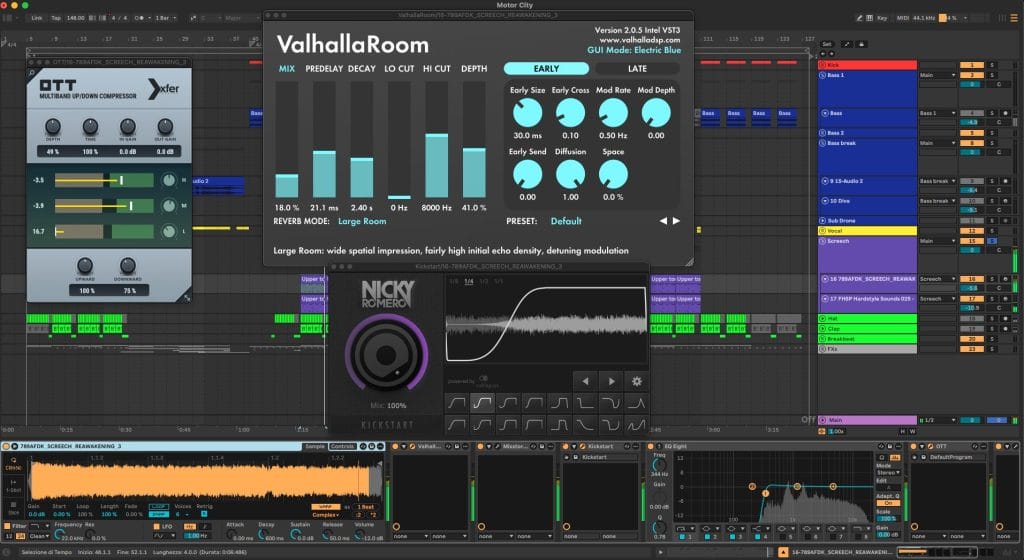Click the Diffusion knob in ValhallaRoom
The image size is (1024, 560).
coord(570,174)
